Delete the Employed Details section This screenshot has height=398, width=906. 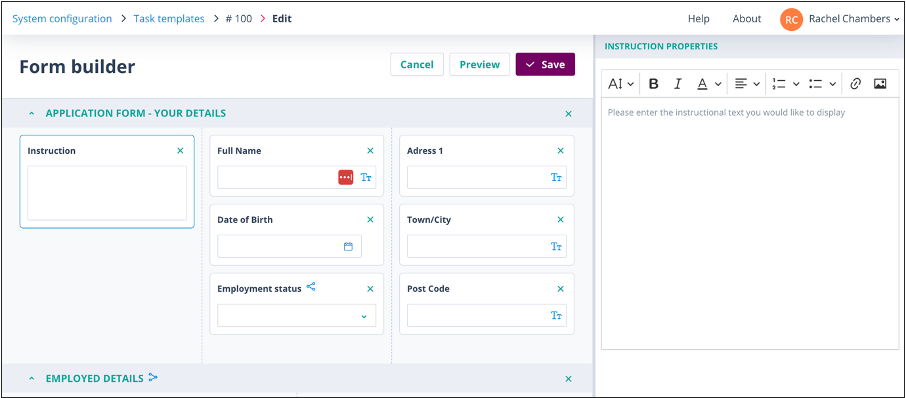[x=569, y=379]
